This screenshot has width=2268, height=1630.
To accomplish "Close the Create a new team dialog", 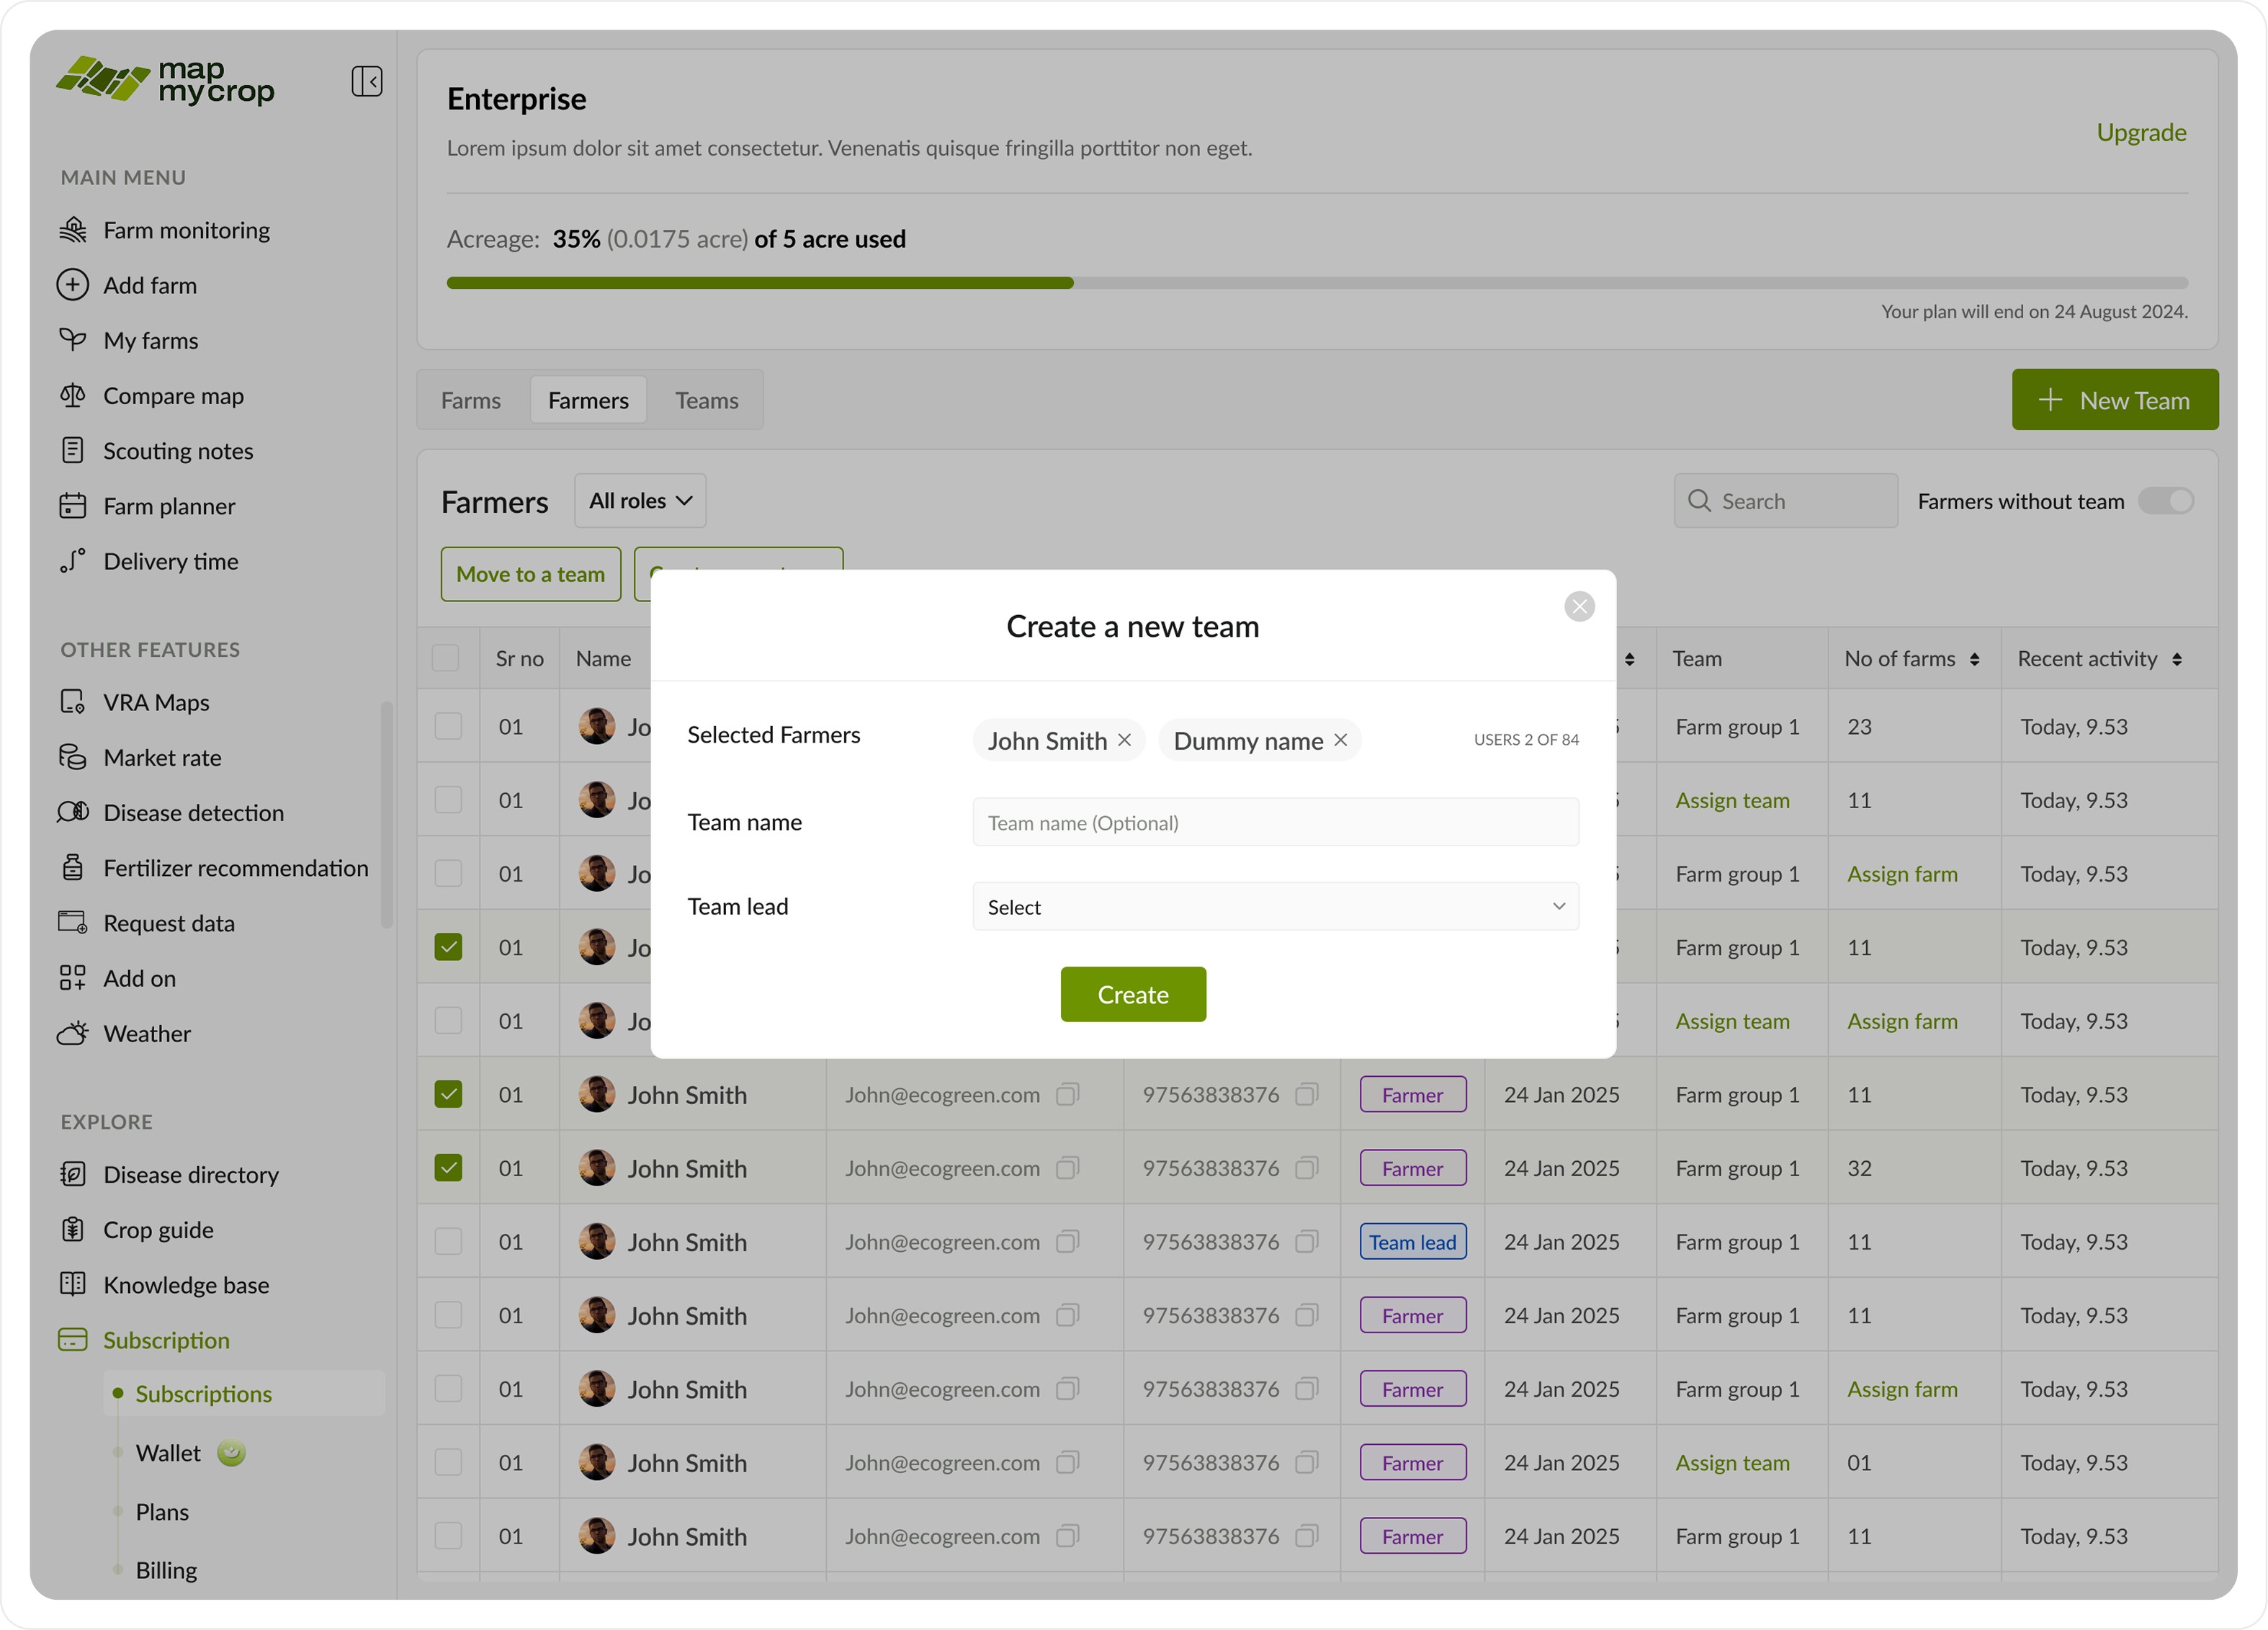I will click(1579, 606).
